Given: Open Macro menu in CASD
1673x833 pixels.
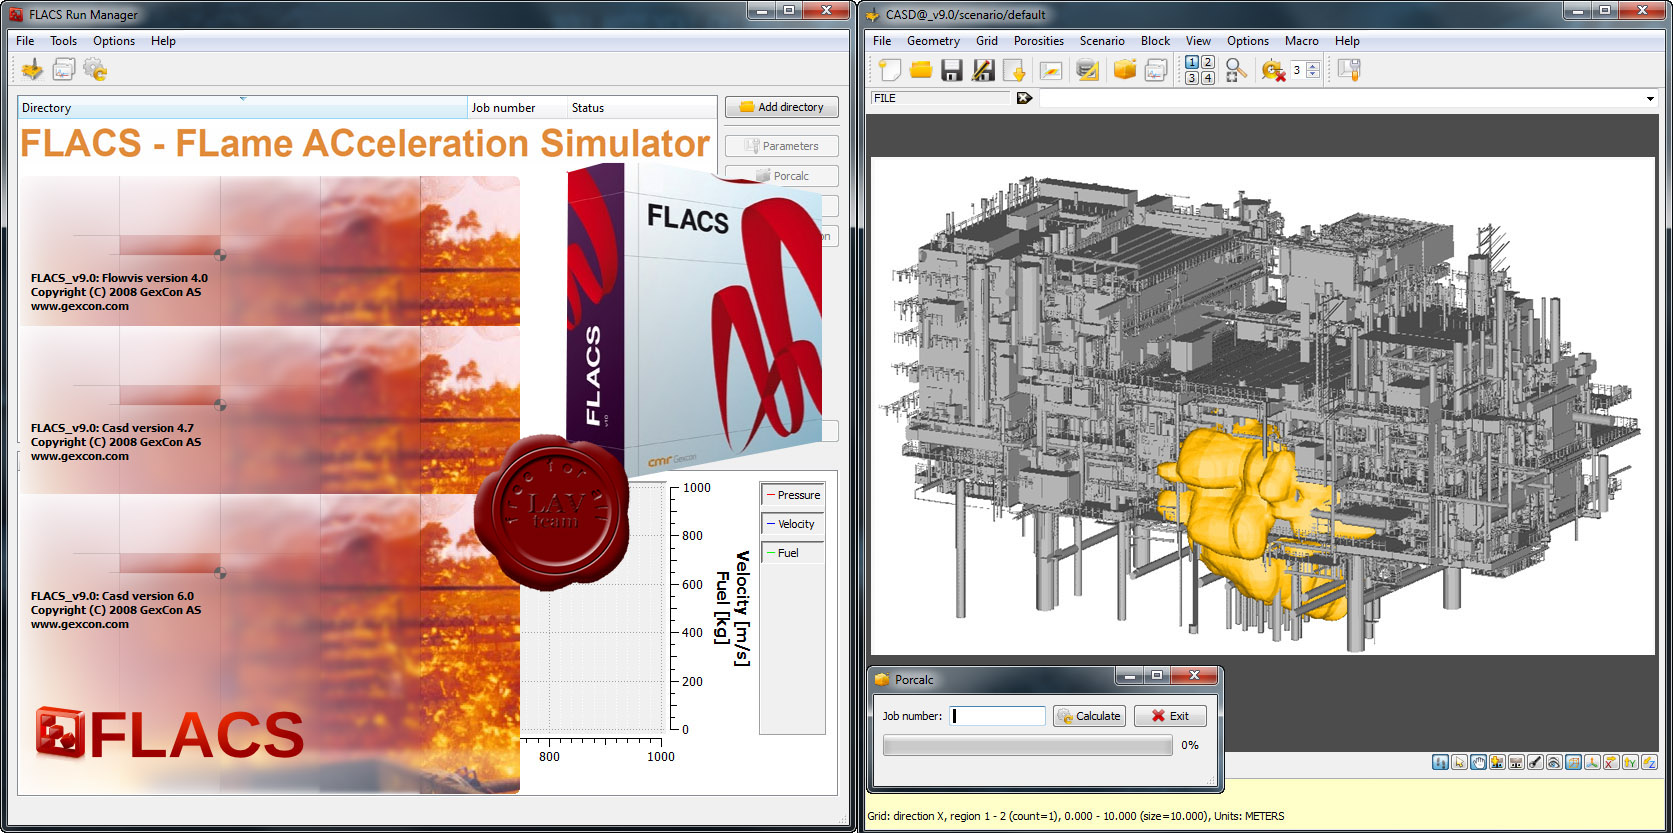Looking at the screenshot, I should (x=1301, y=41).
